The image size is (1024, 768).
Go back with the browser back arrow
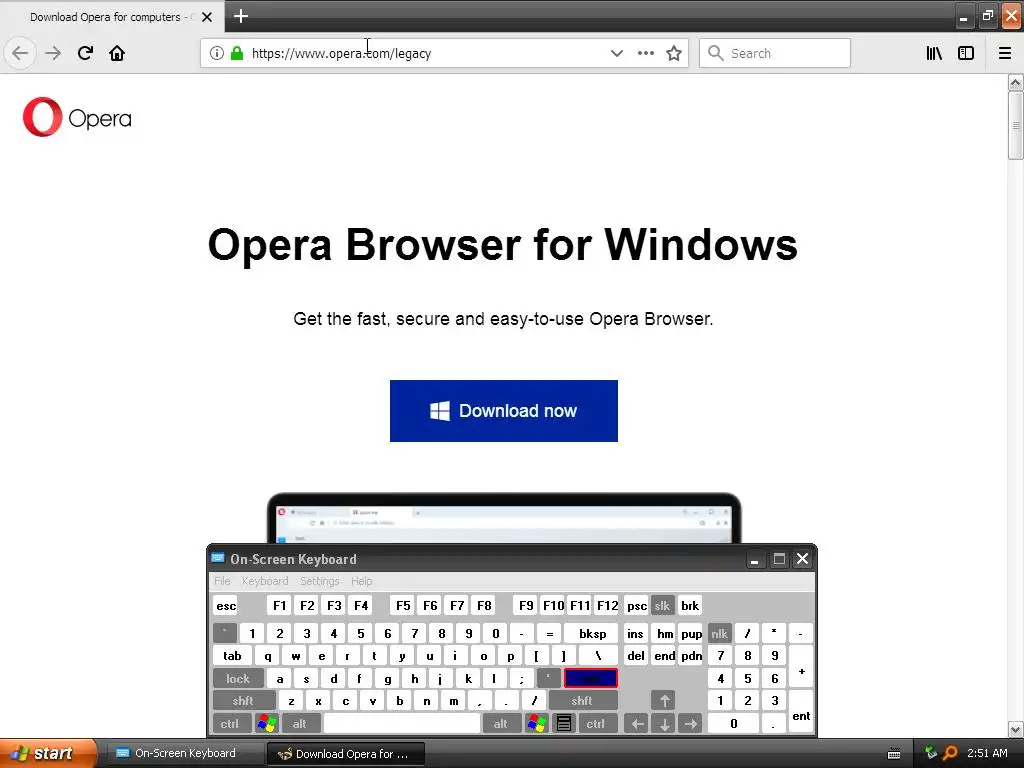[x=20, y=53]
